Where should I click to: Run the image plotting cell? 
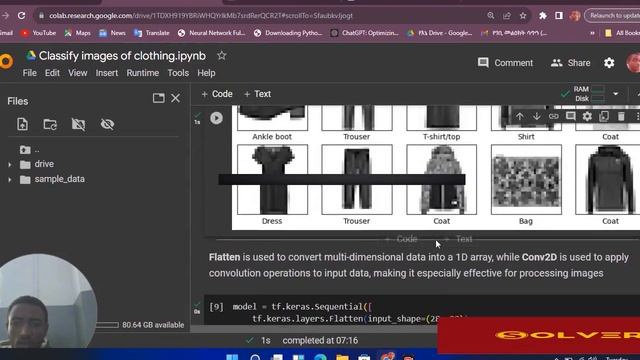click(x=216, y=118)
